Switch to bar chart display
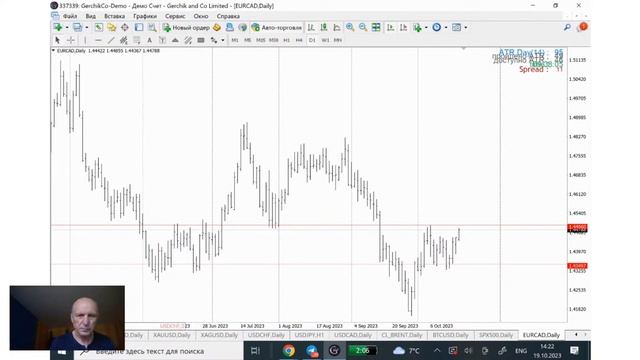 pos(311,27)
